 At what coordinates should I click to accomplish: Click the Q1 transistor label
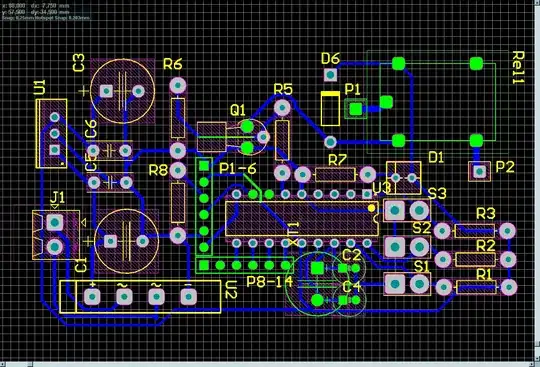click(x=238, y=110)
